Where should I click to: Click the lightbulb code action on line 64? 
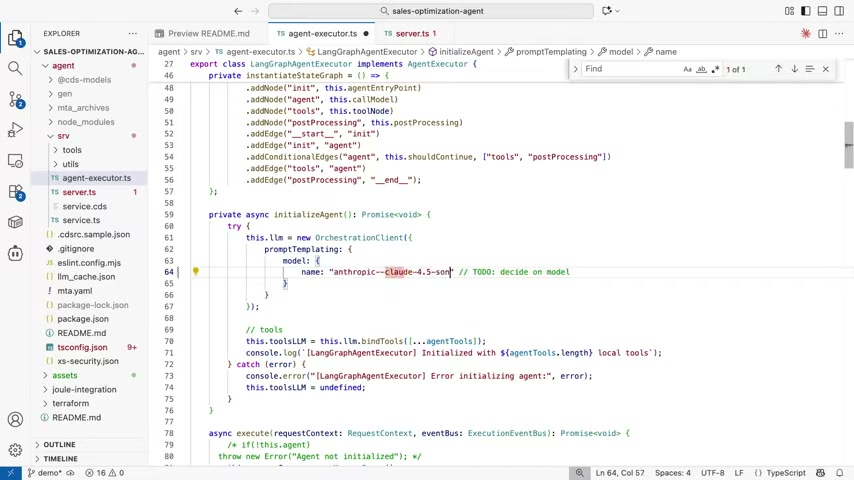(x=196, y=271)
